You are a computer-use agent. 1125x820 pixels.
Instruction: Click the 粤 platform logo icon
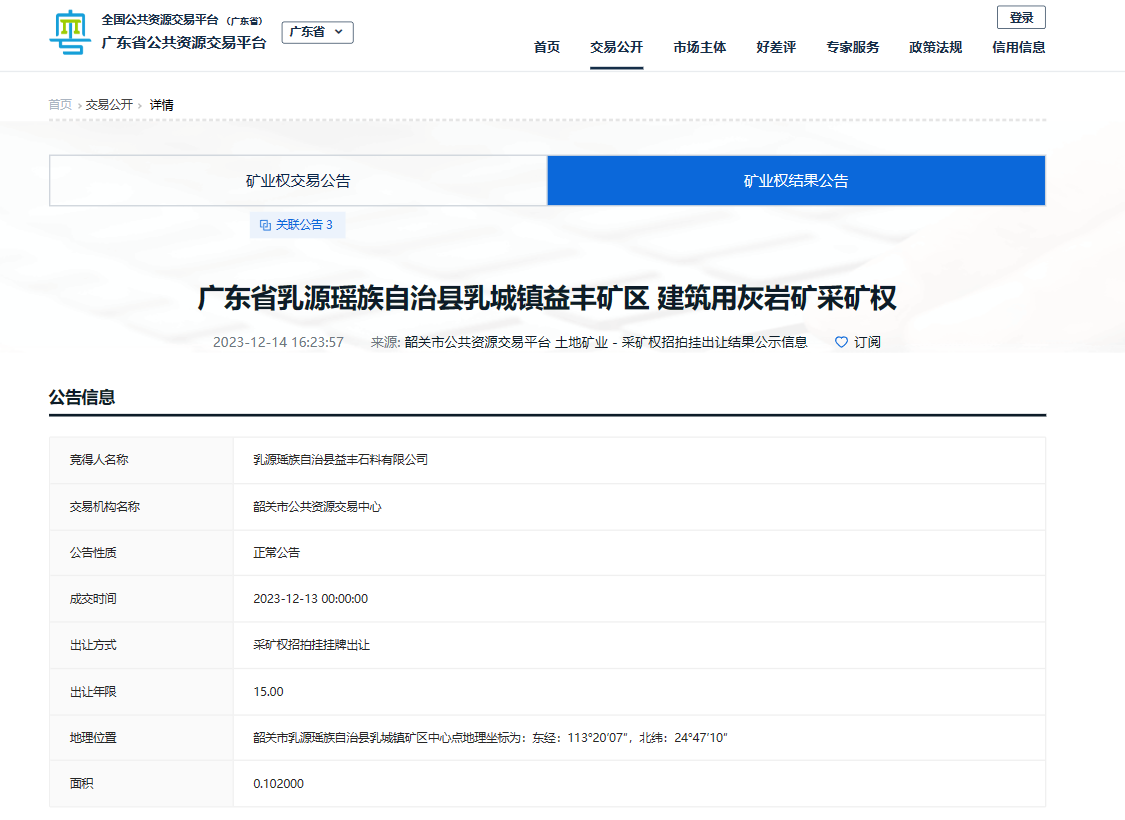[x=70, y=32]
